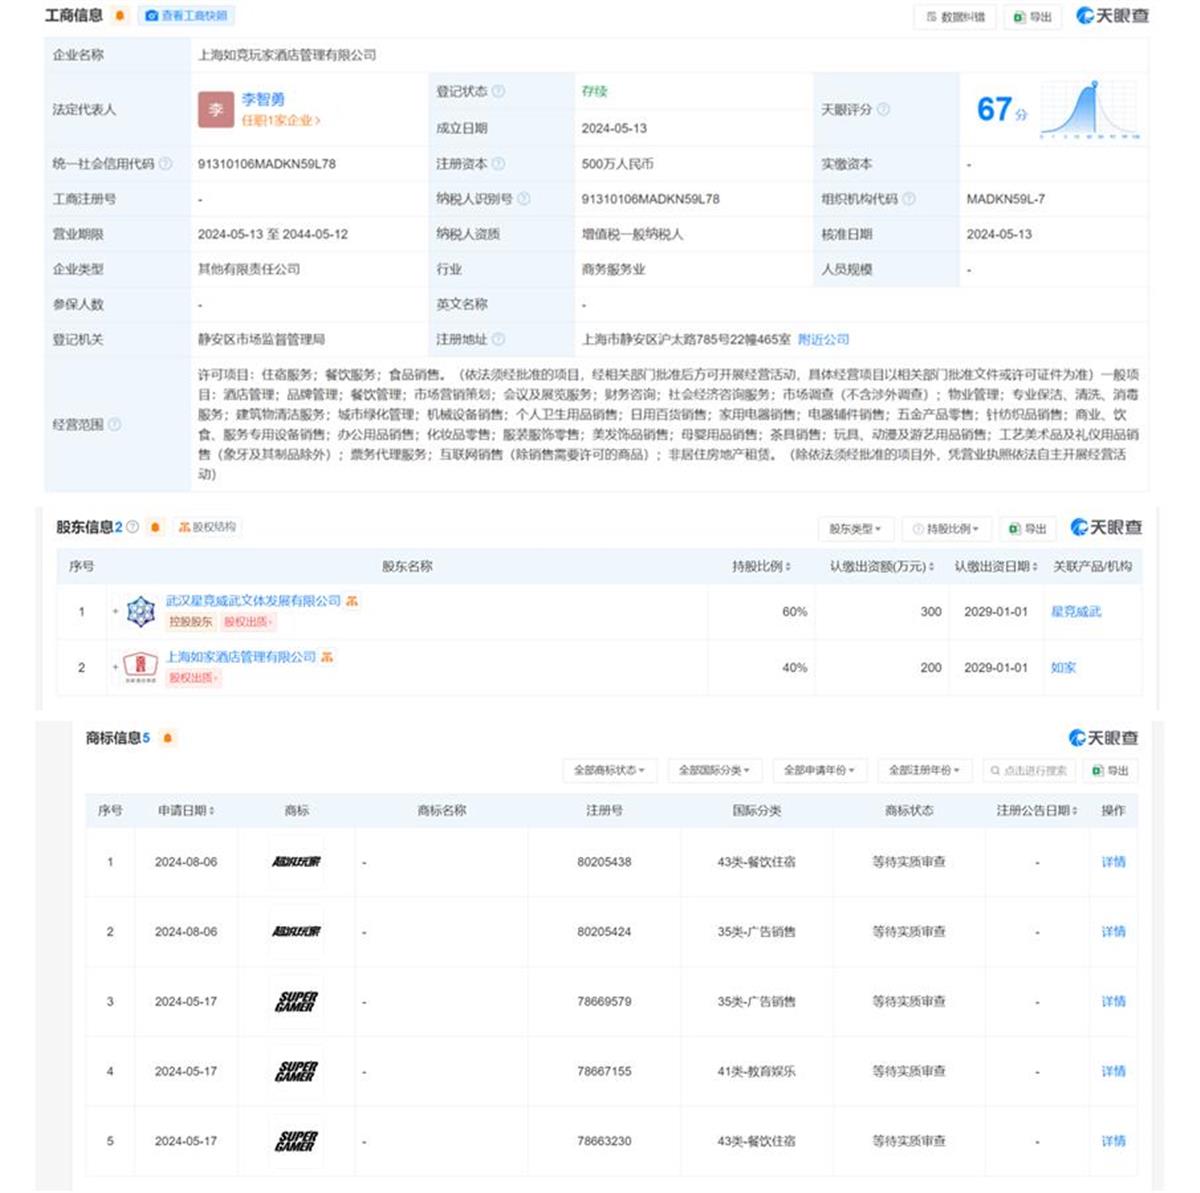Click the 点击进行搜索 trademark search field
This screenshot has width=1200, height=1193.
1030,771
